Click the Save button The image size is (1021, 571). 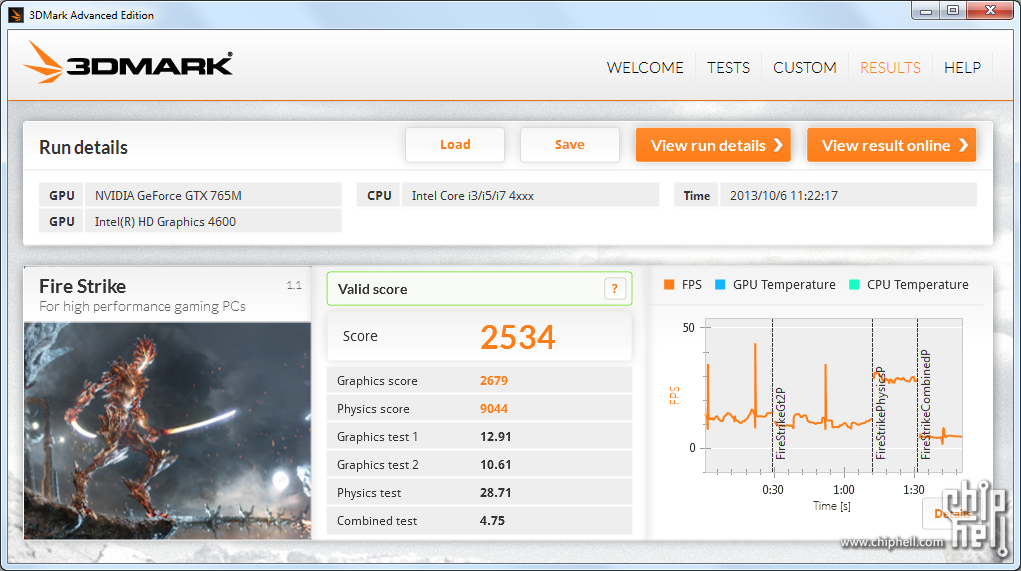[569, 145]
